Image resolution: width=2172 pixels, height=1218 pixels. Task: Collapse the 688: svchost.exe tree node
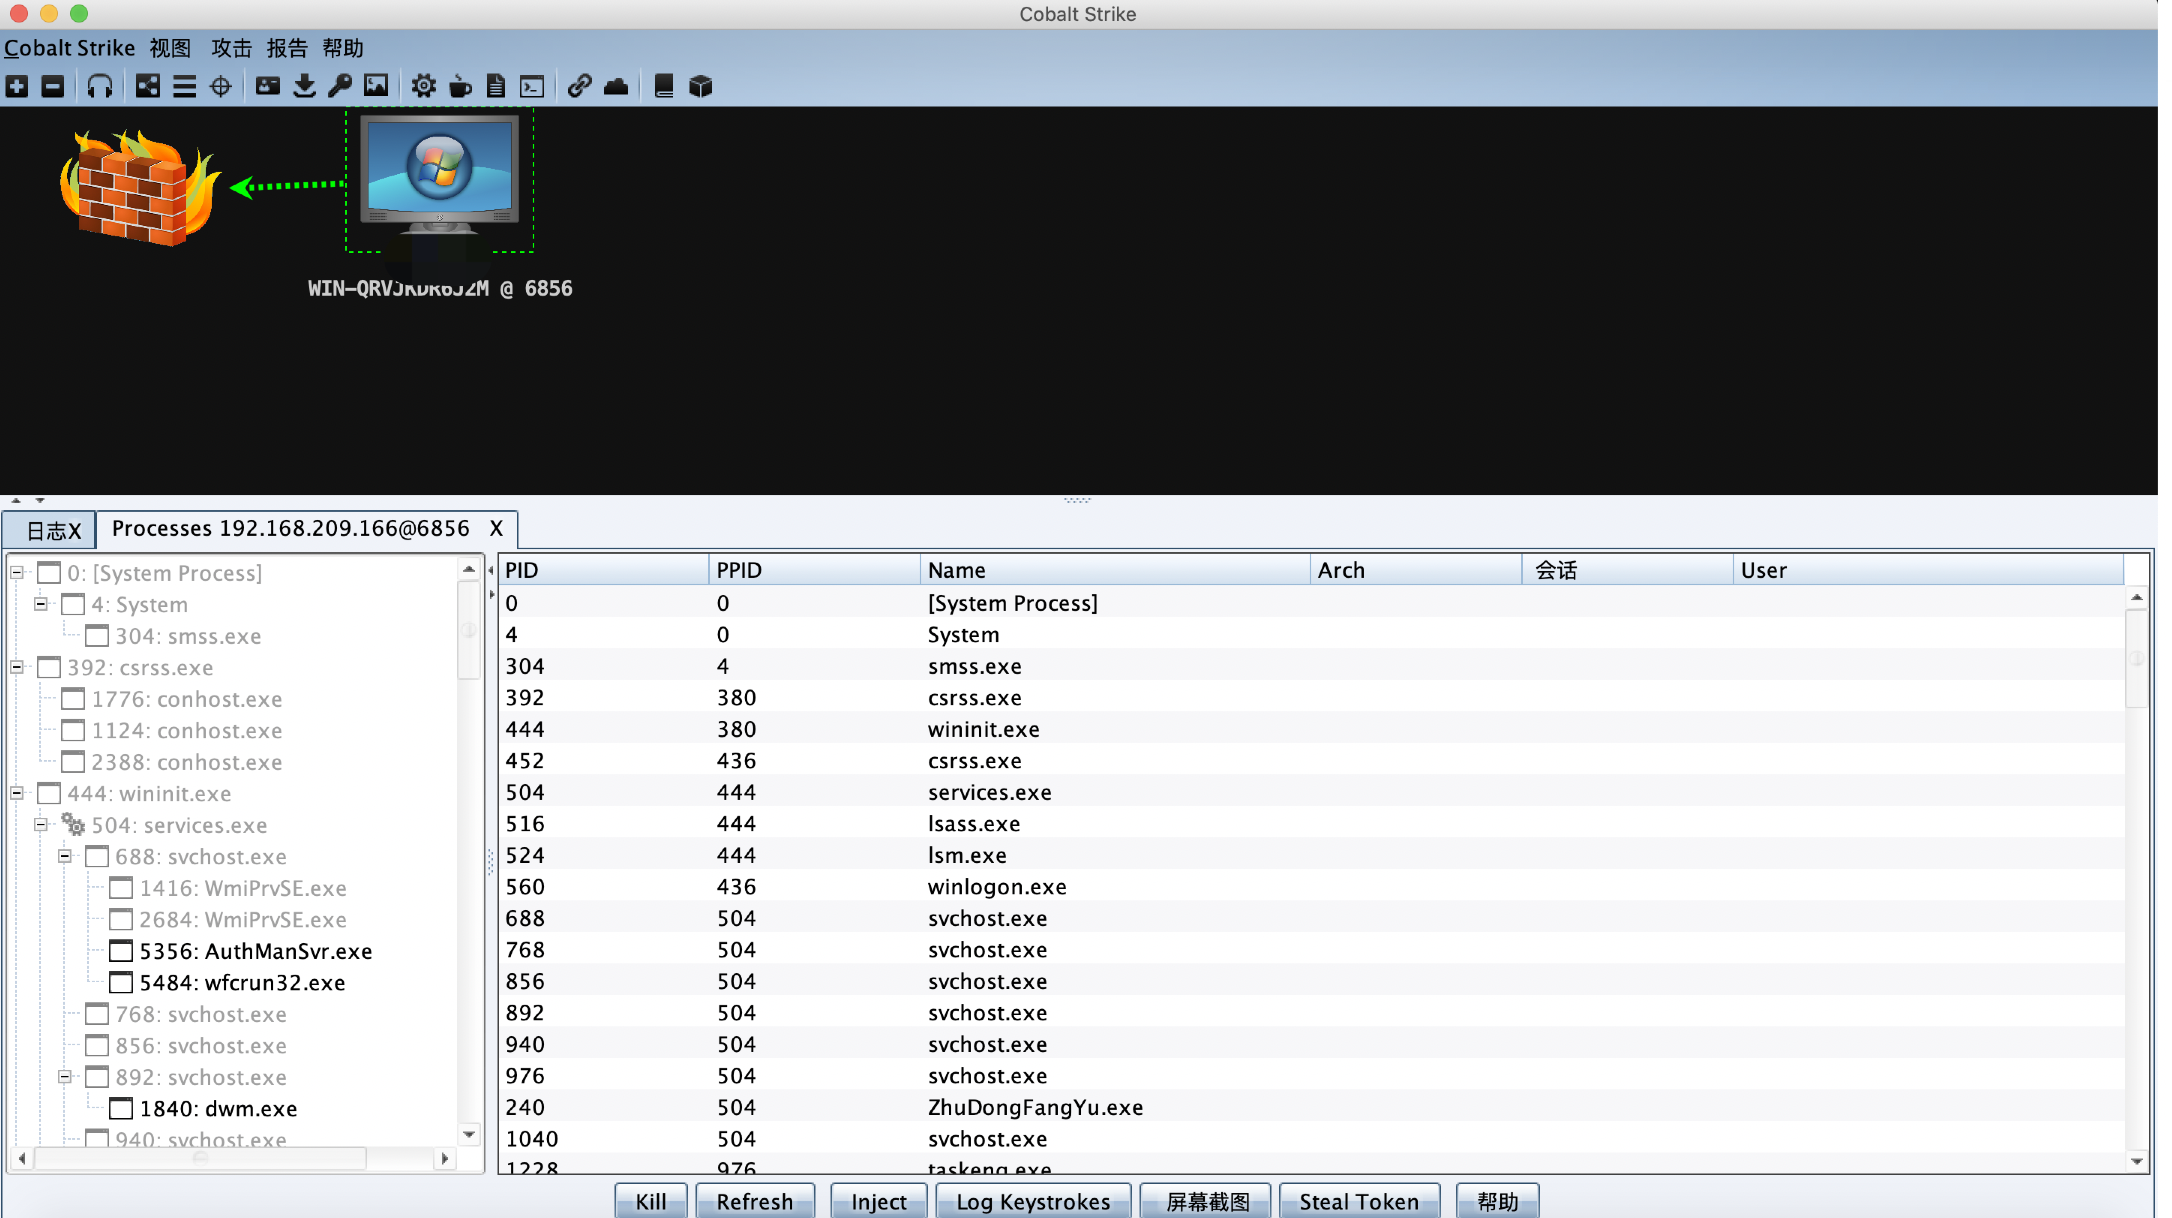tap(65, 856)
